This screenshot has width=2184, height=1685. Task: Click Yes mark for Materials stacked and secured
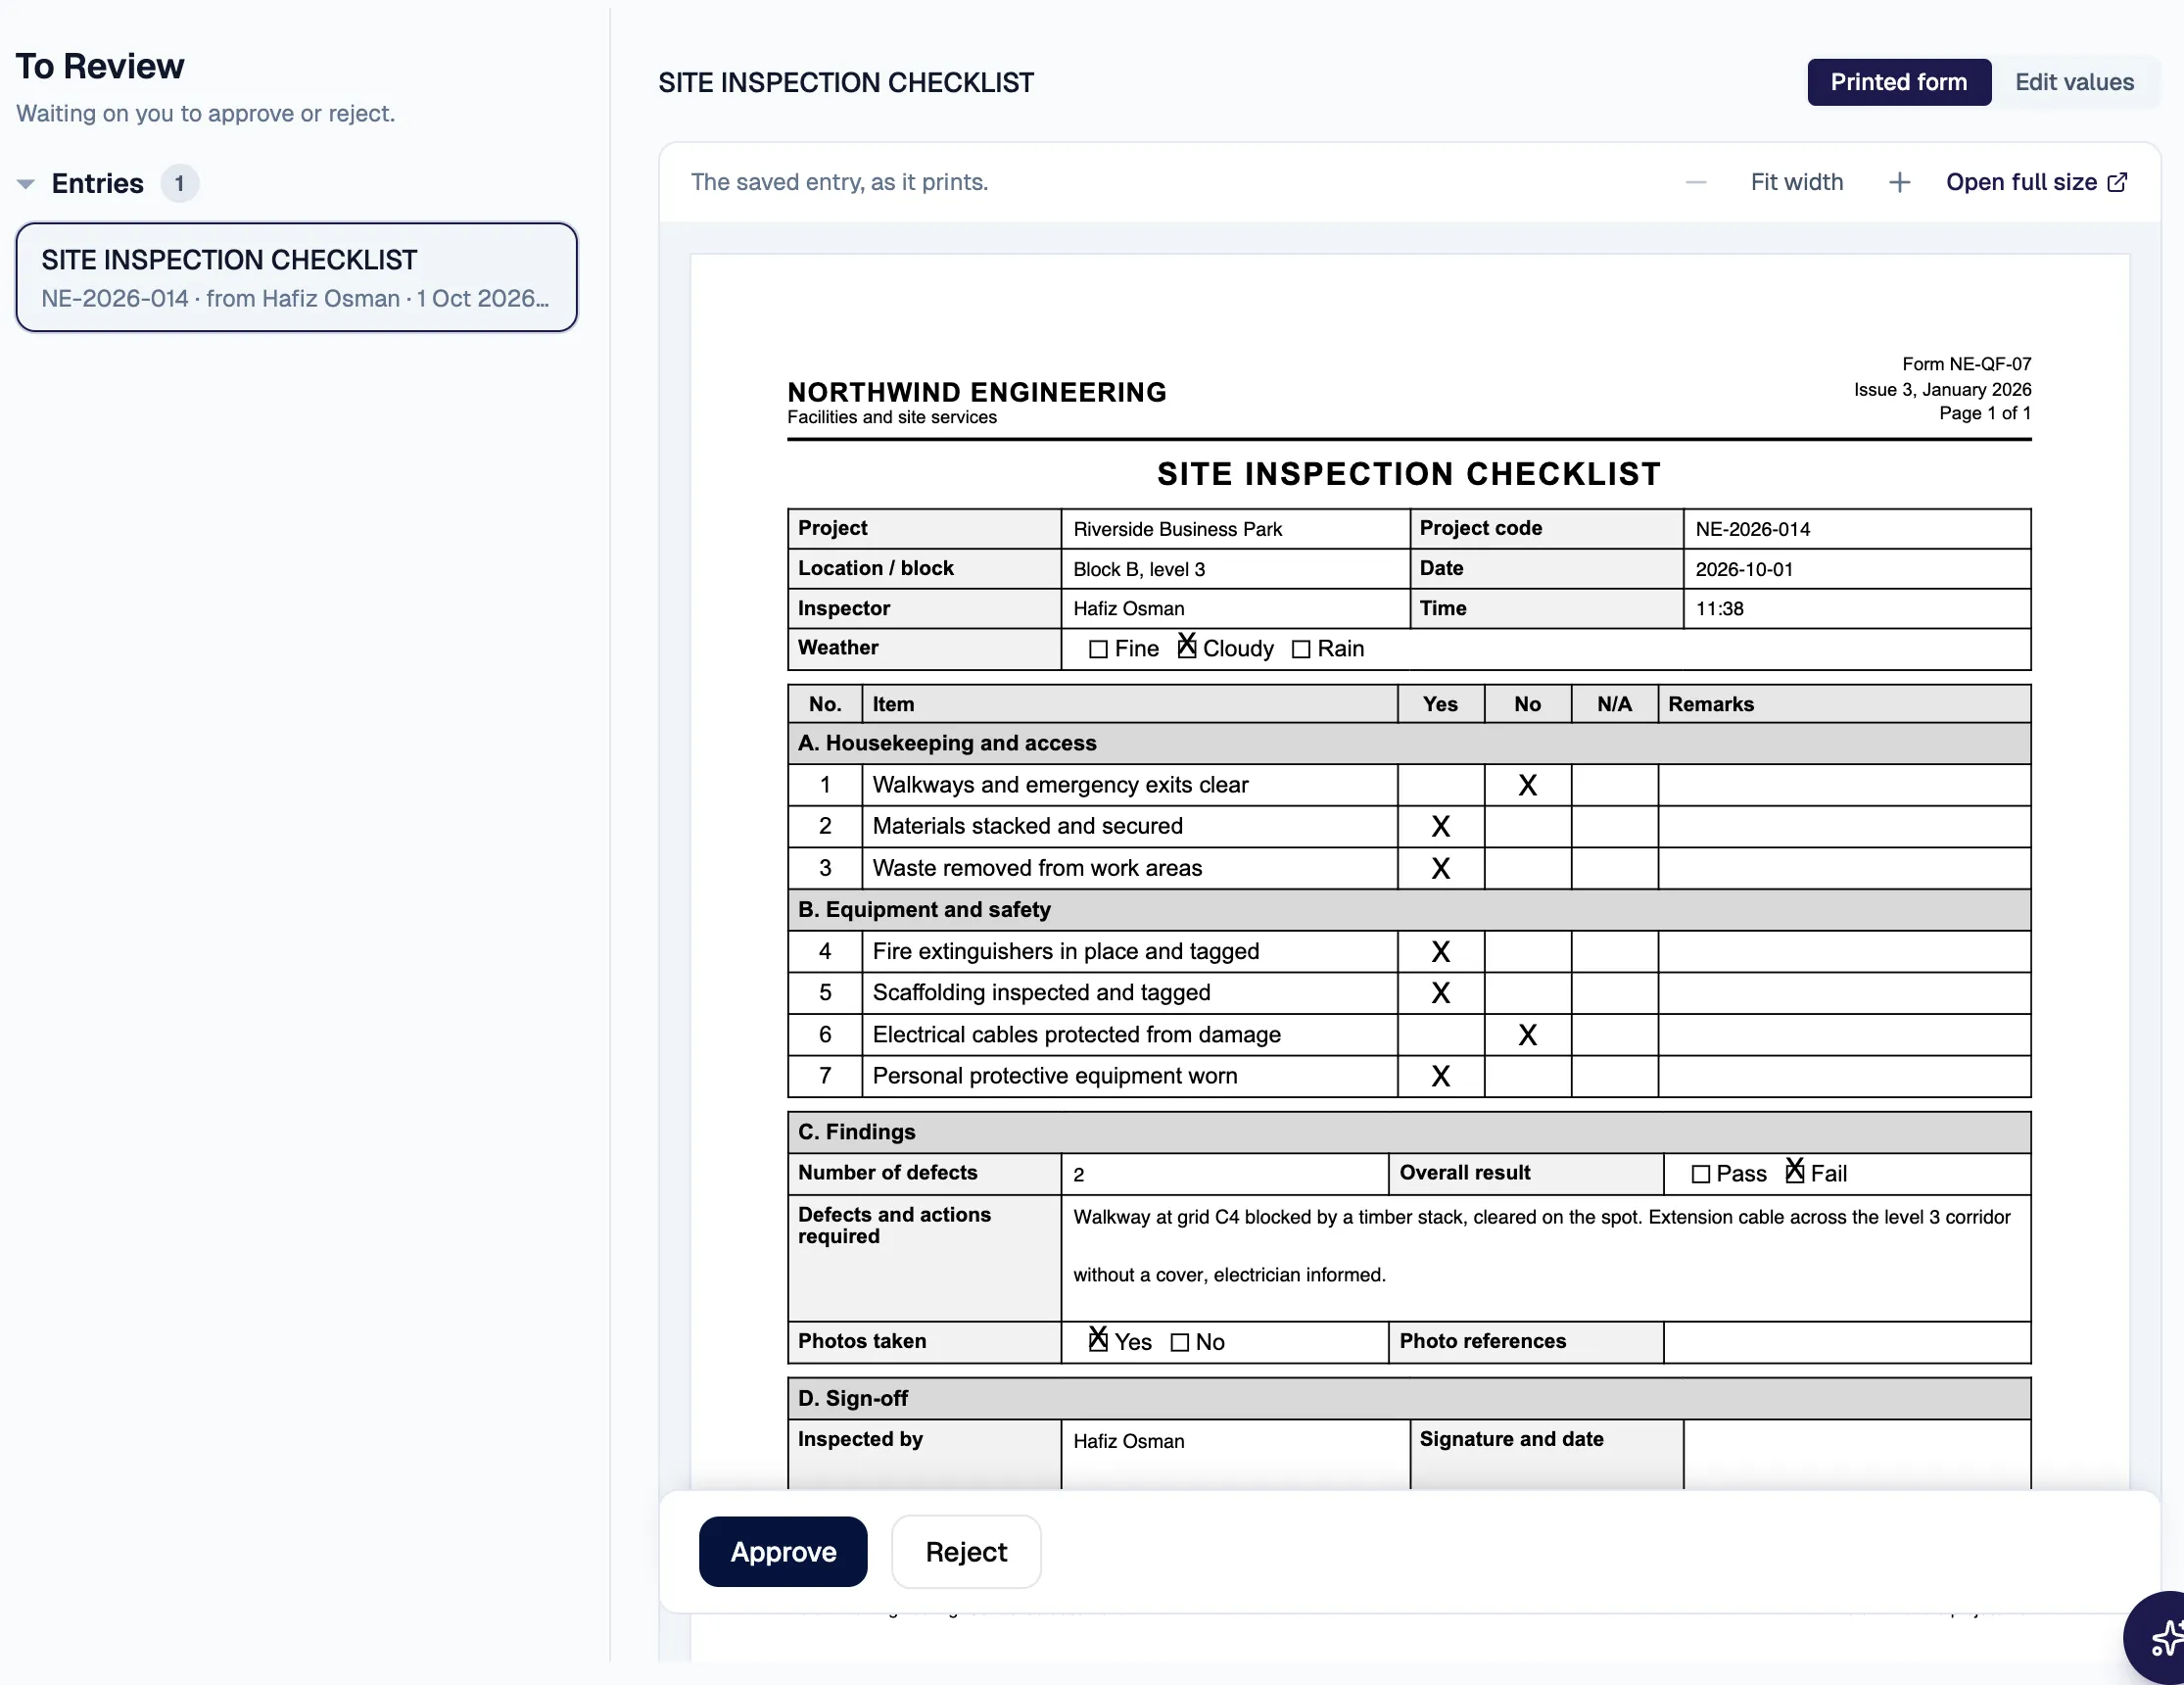1440,827
